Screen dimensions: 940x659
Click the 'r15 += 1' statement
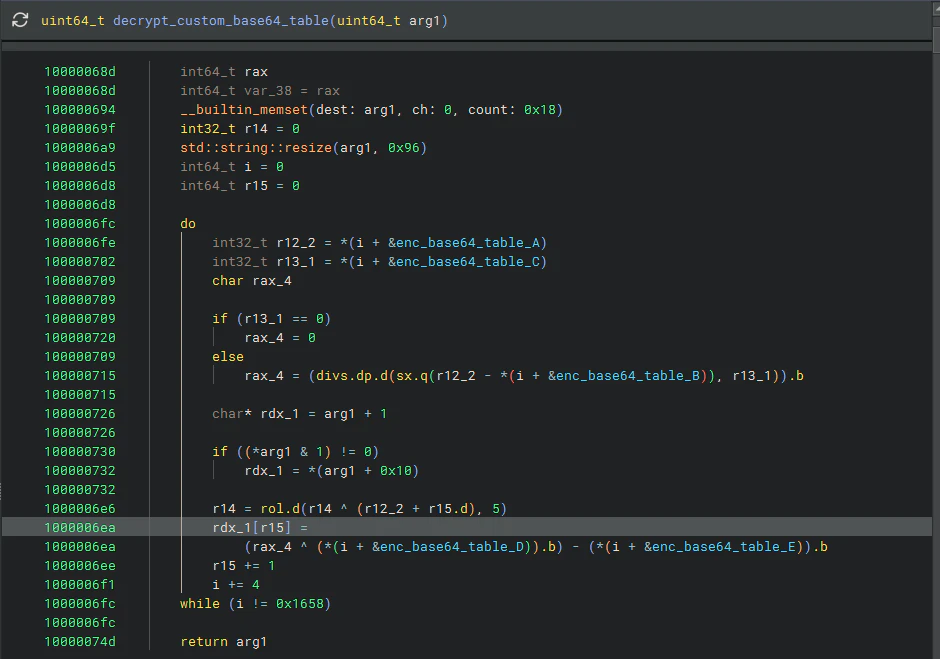(x=244, y=565)
